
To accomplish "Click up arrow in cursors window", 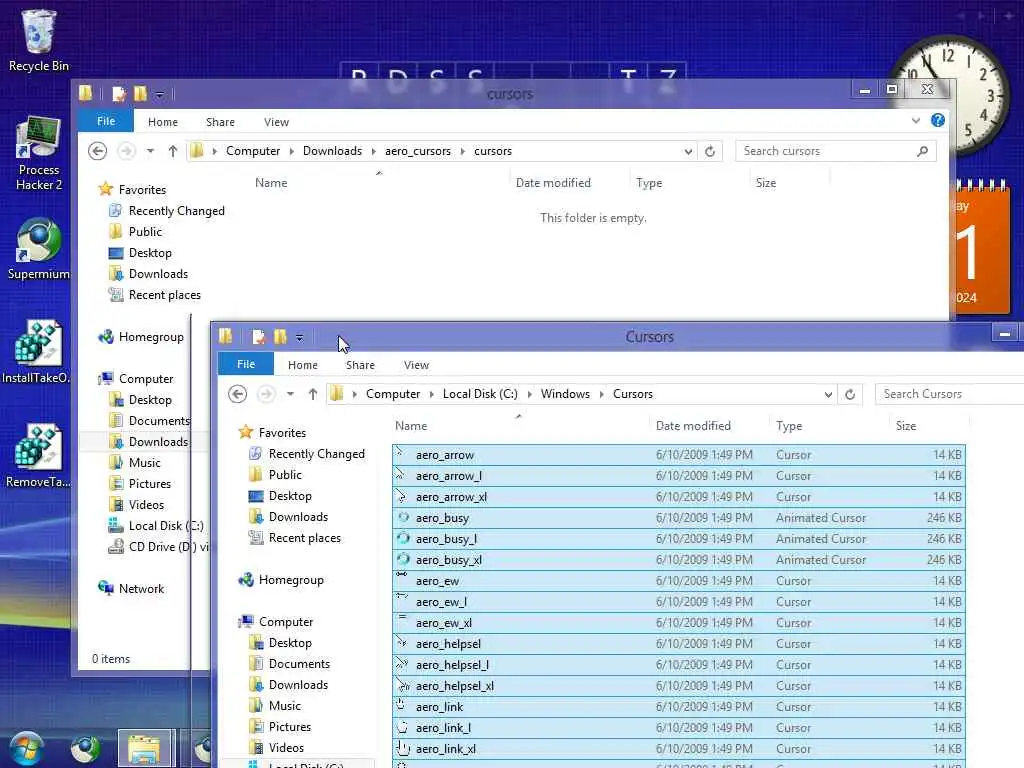I will [172, 151].
